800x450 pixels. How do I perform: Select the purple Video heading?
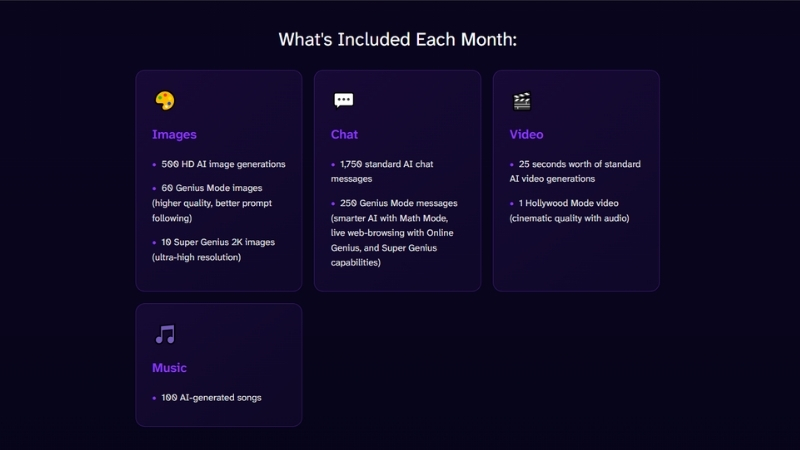(x=526, y=134)
